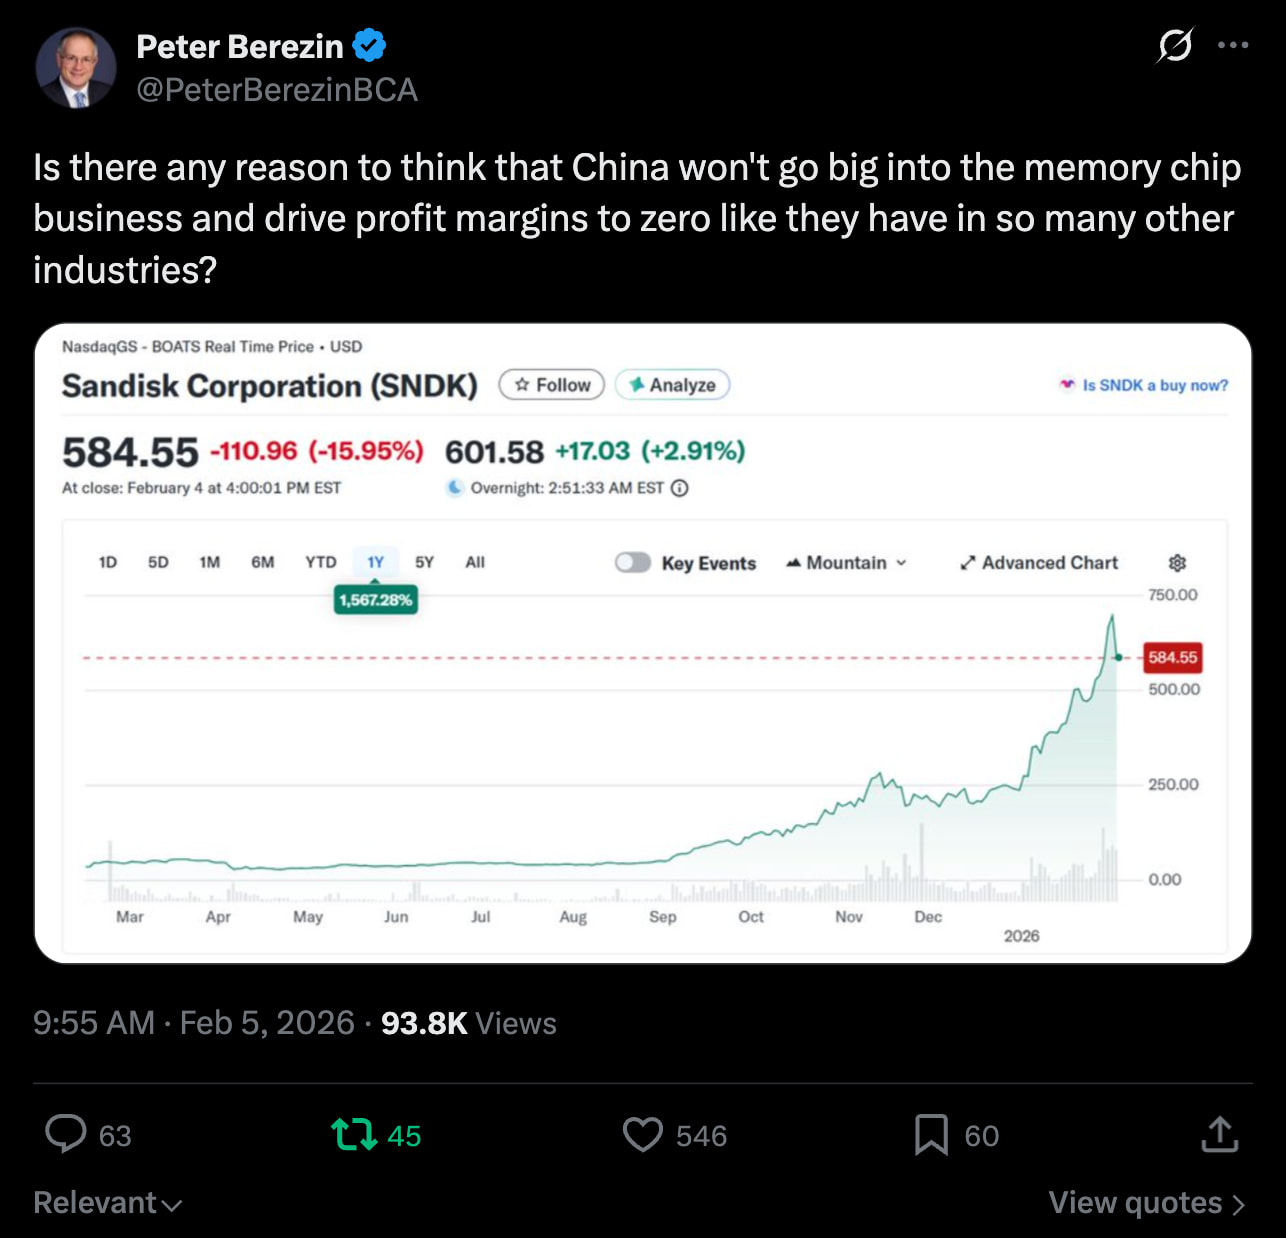This screenshot has height=1238, width=1286.
Task: Click the share upload icon
Action: click(1219, 1135)
